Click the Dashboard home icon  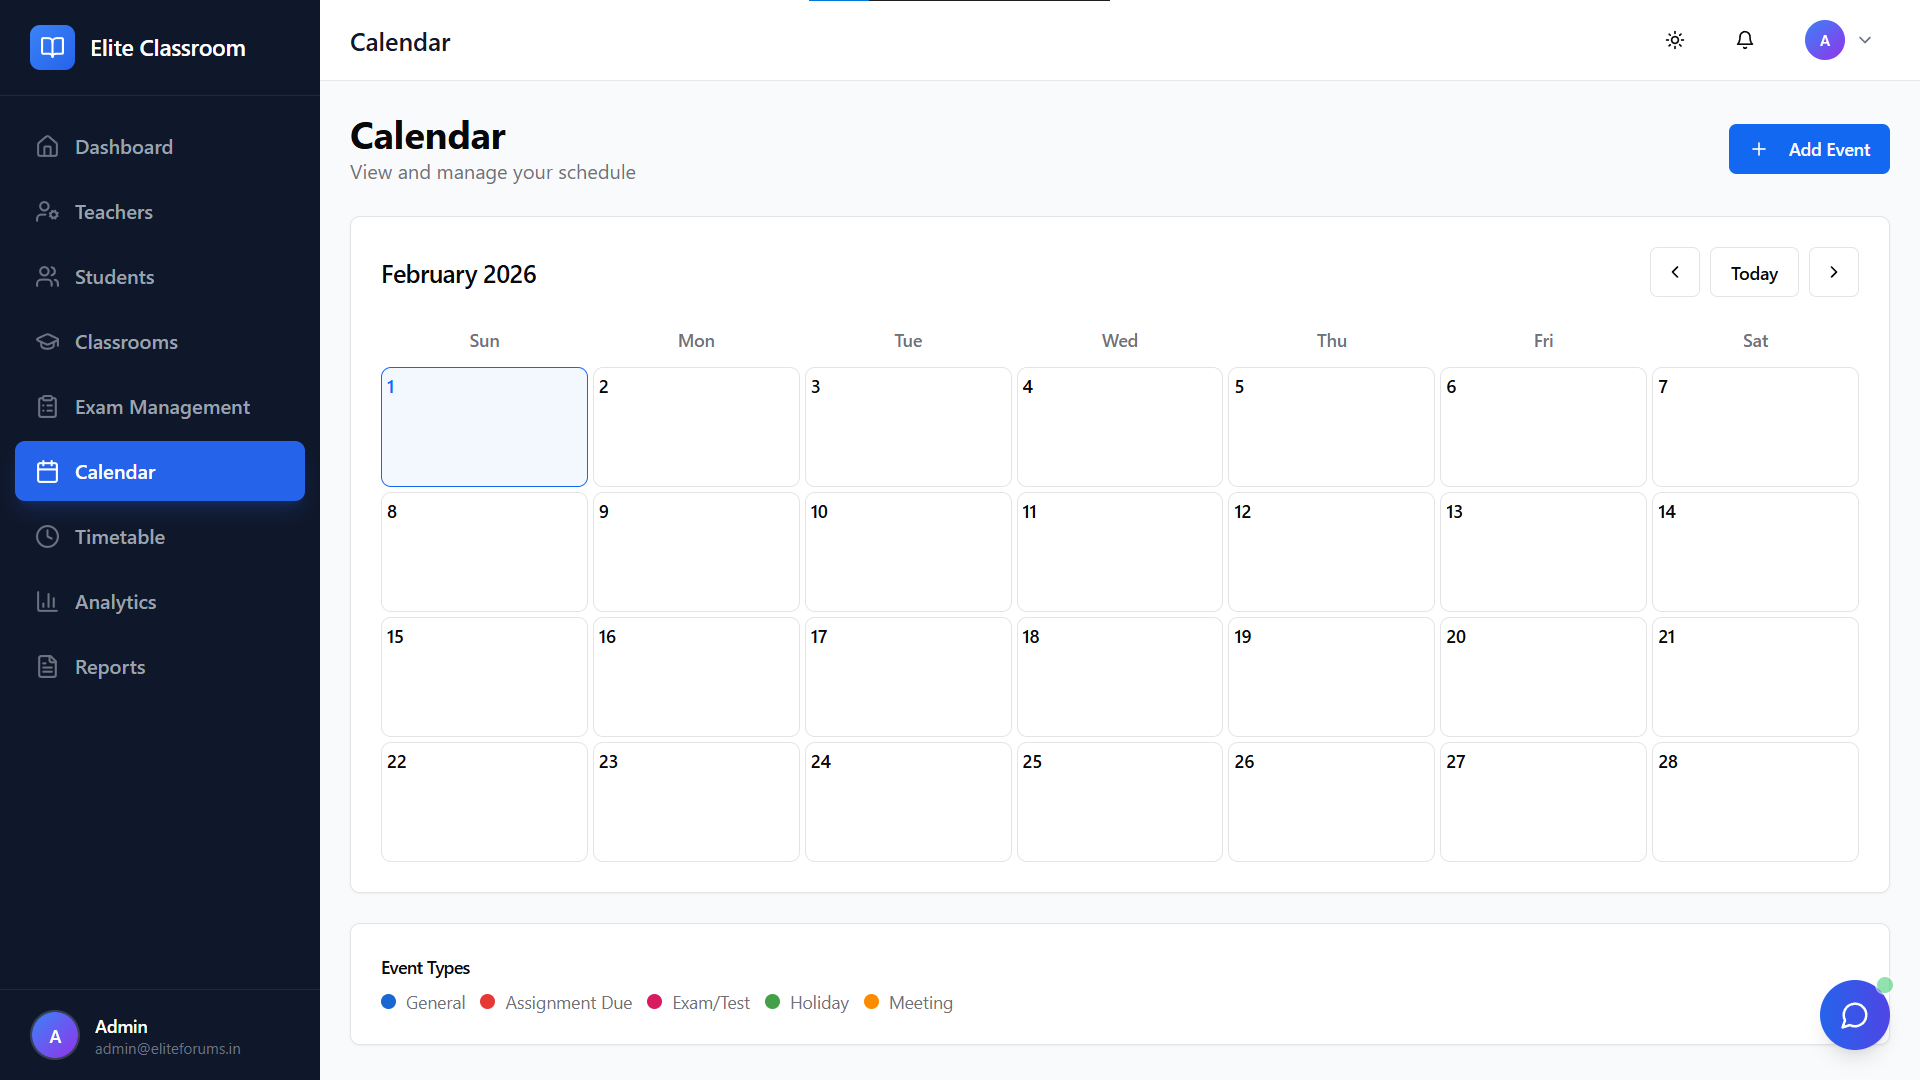point(47,147)
